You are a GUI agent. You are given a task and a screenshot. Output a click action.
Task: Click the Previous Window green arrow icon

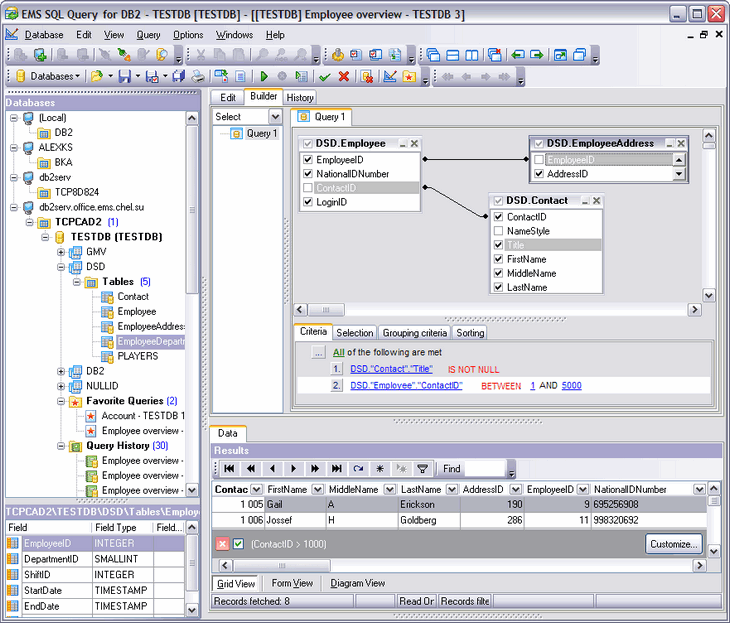(518, 55)
